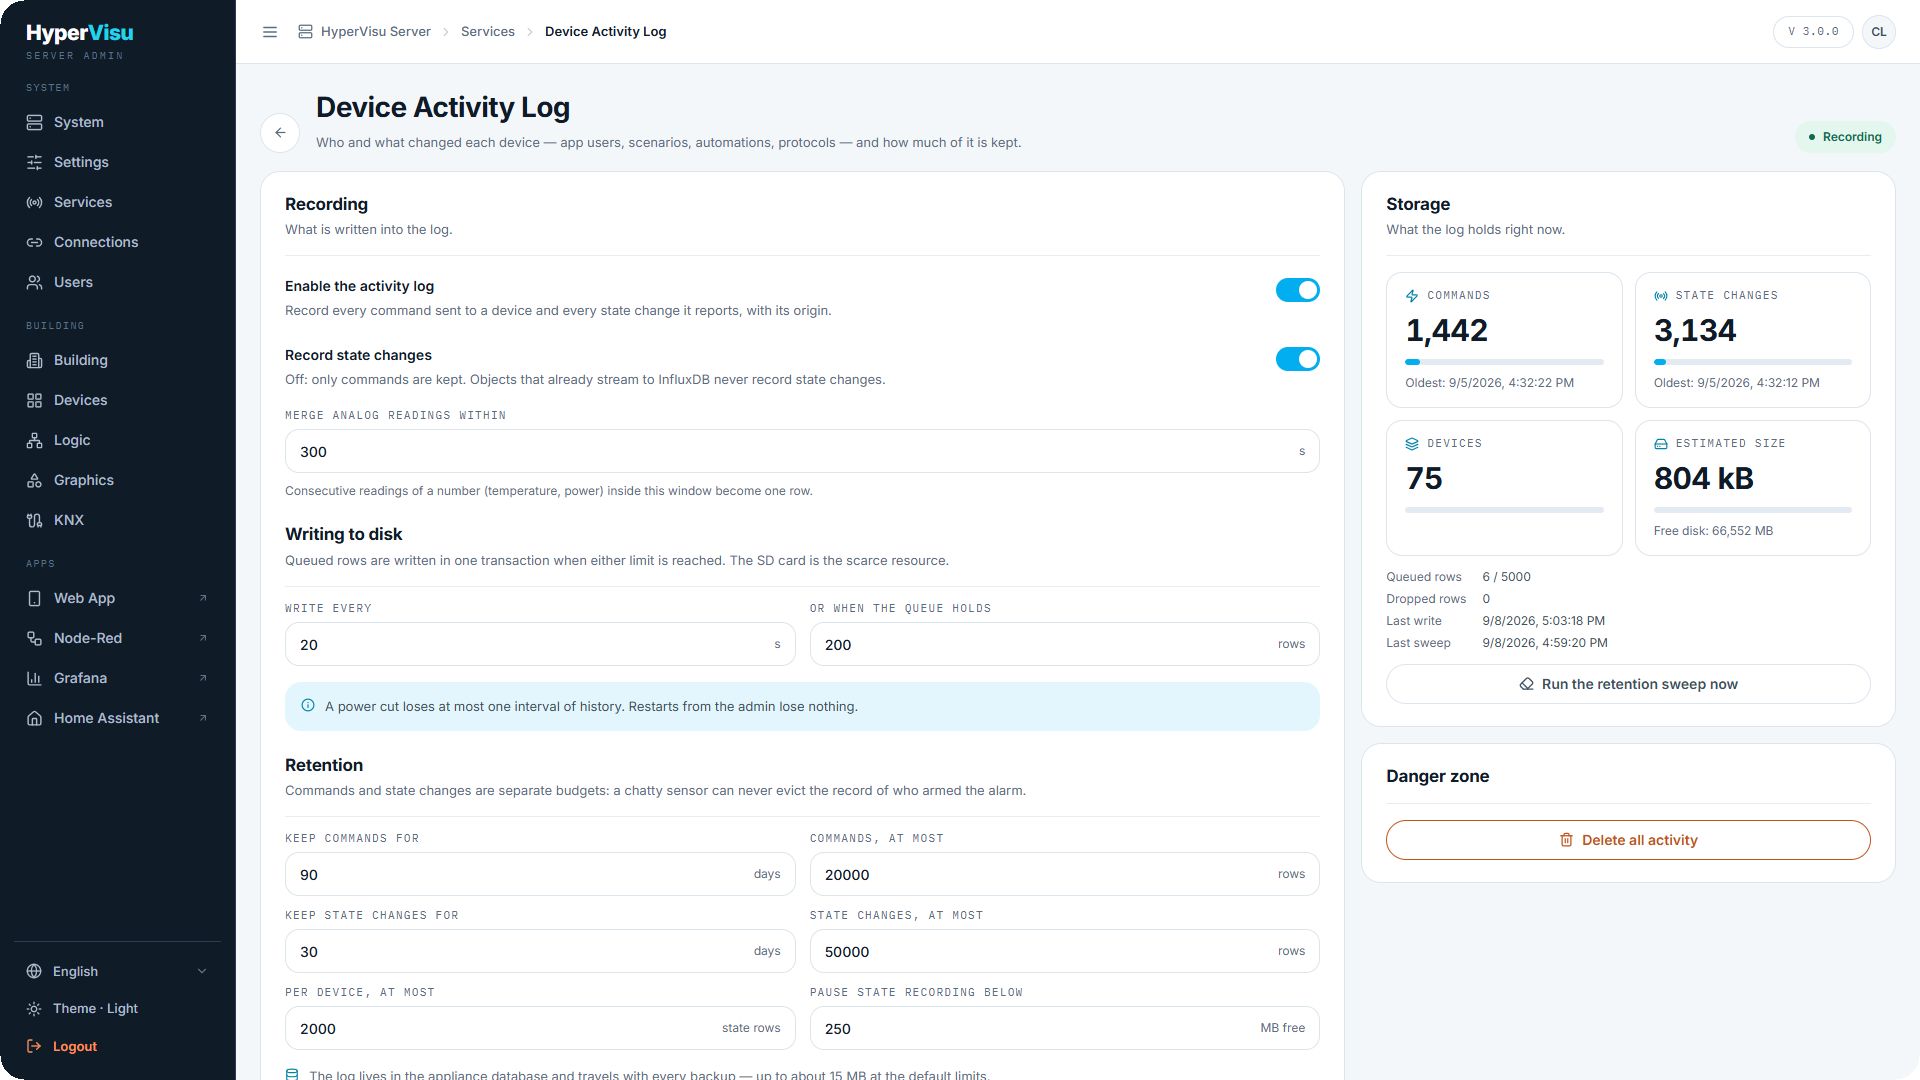Click Per device at most field
This screenshot has width=1920, height=1080.
tap(540, 1028)
